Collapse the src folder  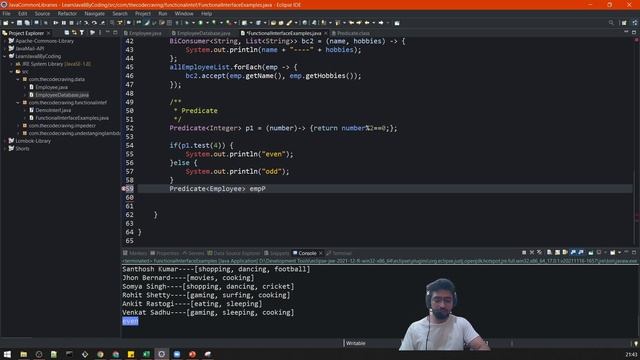point(11,71)
